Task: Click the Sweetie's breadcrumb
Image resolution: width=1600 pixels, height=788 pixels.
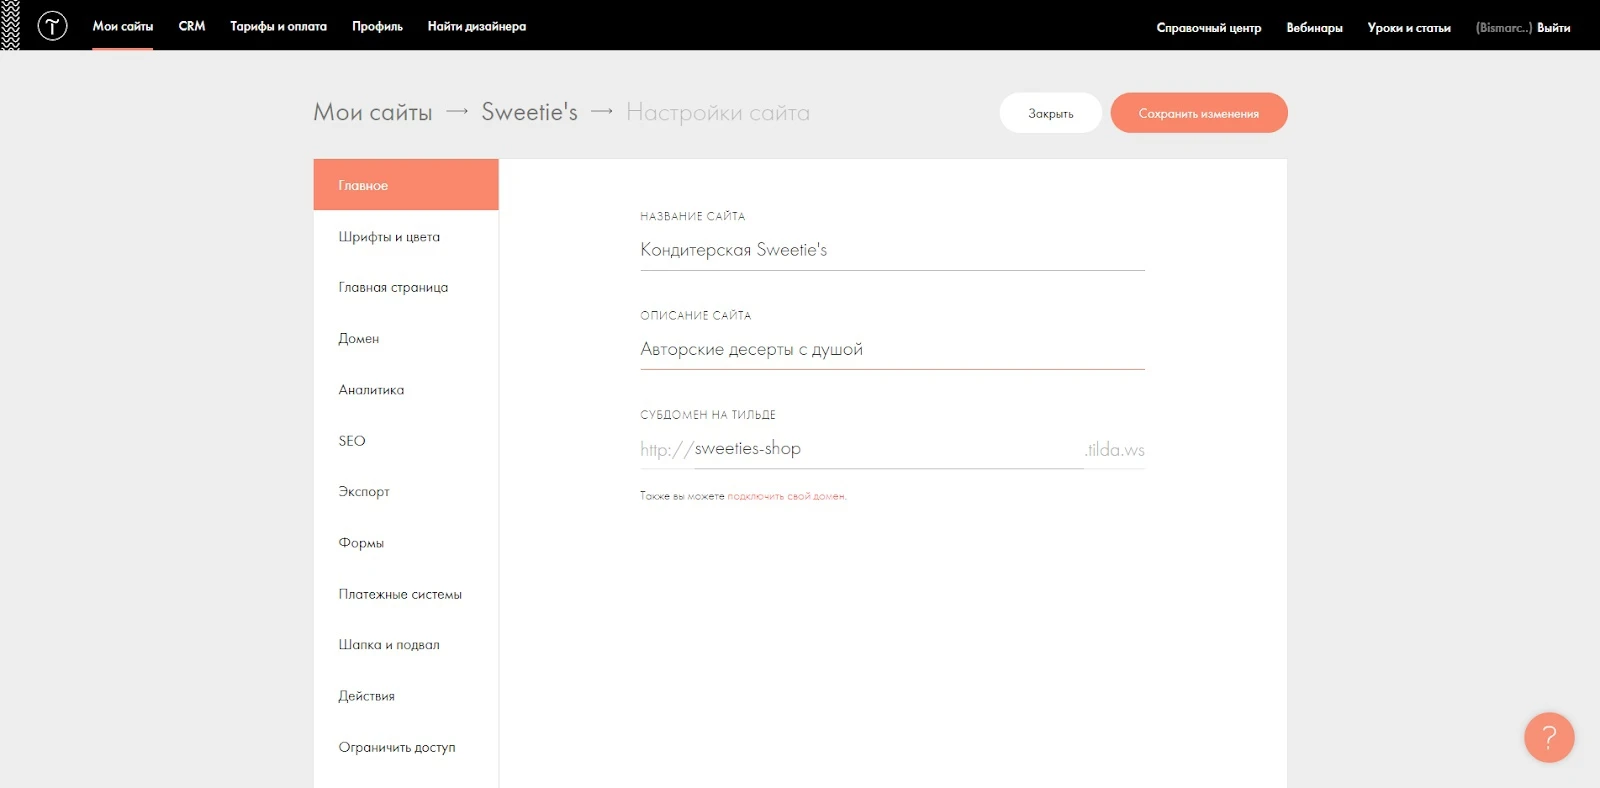Action: (529, 112)
